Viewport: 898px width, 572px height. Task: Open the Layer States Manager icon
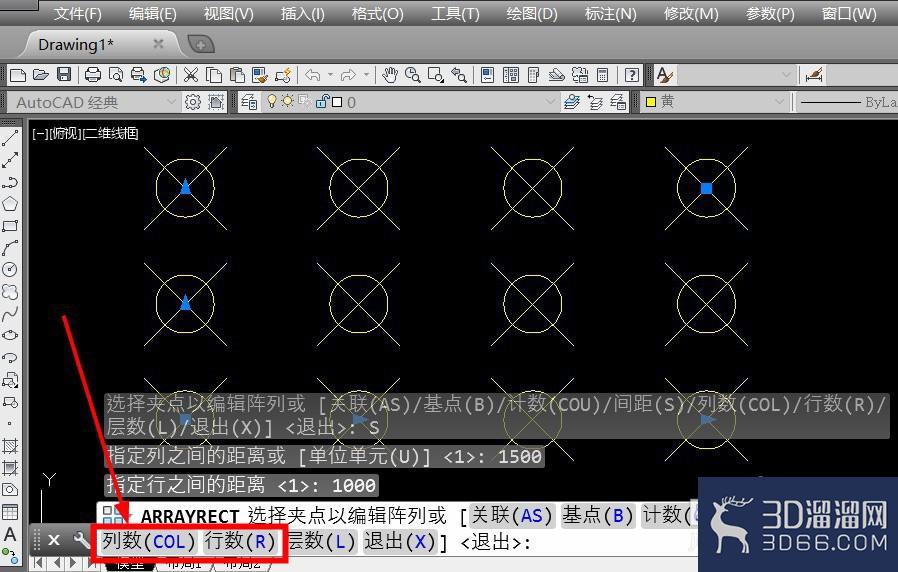point(618,102)
